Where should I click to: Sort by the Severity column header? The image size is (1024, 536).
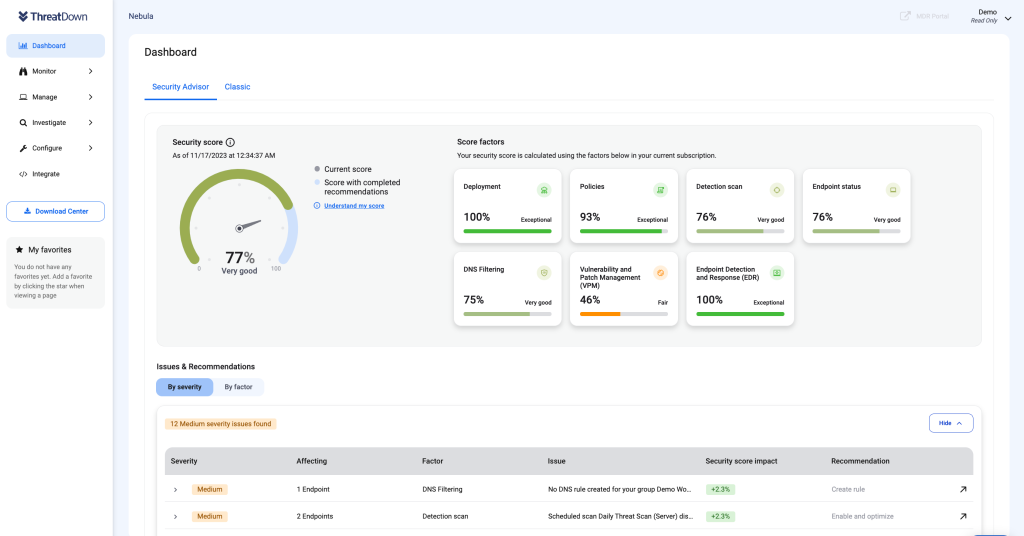184,461
